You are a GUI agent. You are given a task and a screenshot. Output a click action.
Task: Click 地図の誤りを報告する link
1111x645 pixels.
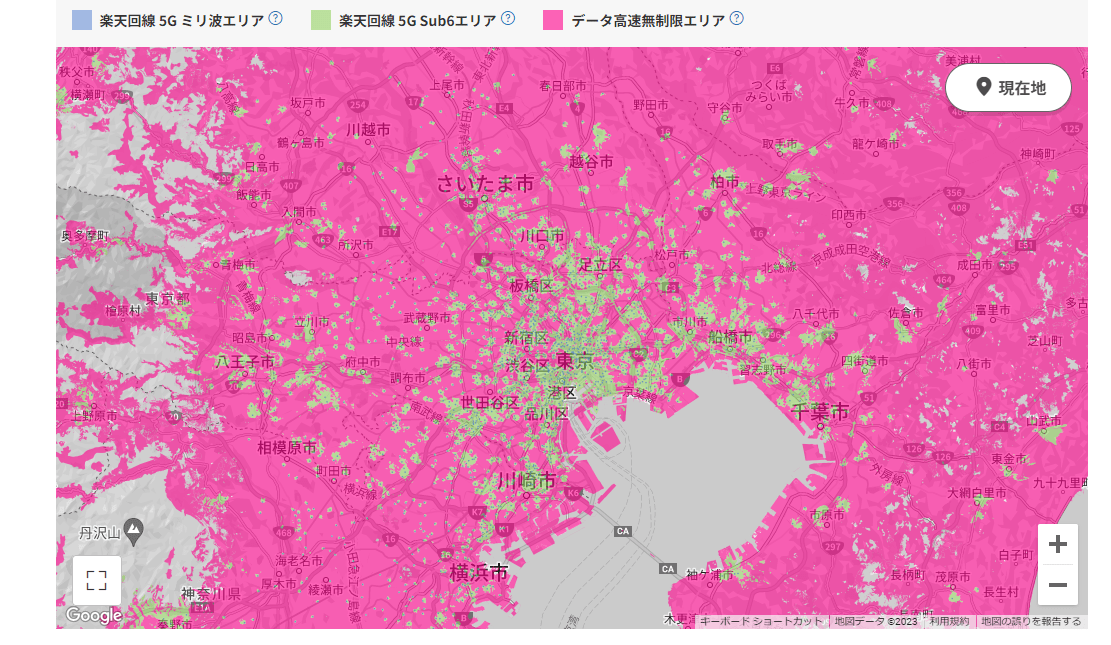pos(1031,621)
